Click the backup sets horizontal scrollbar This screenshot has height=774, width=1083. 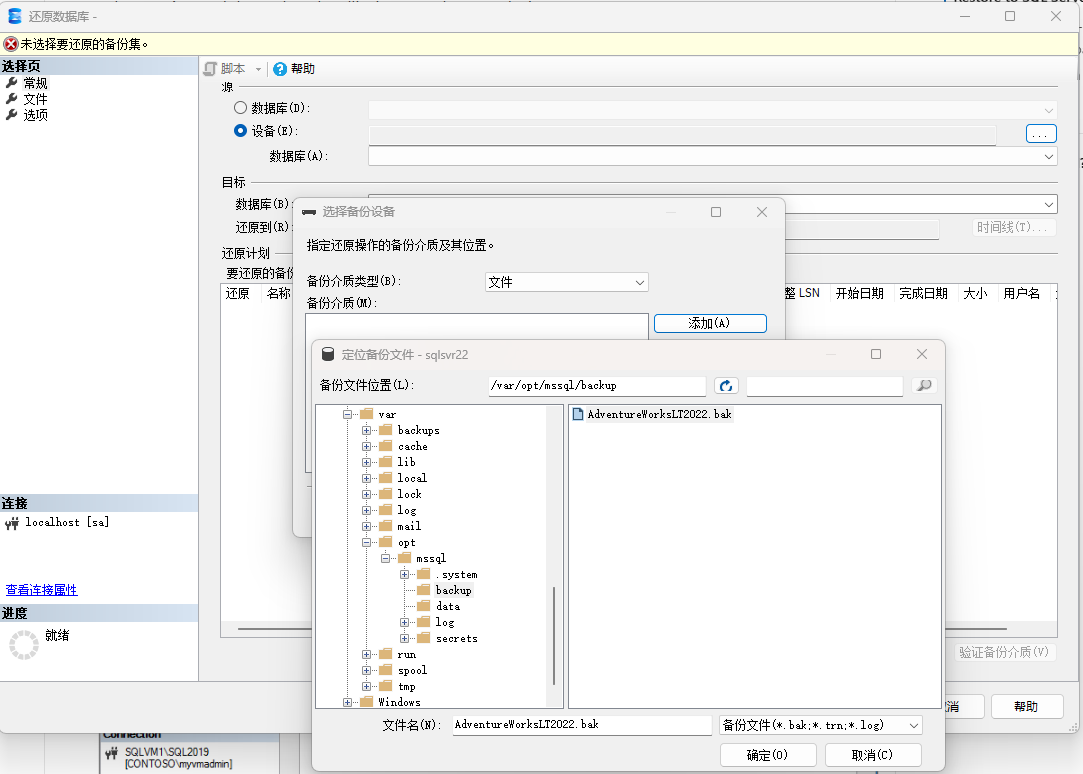(622, 629)
